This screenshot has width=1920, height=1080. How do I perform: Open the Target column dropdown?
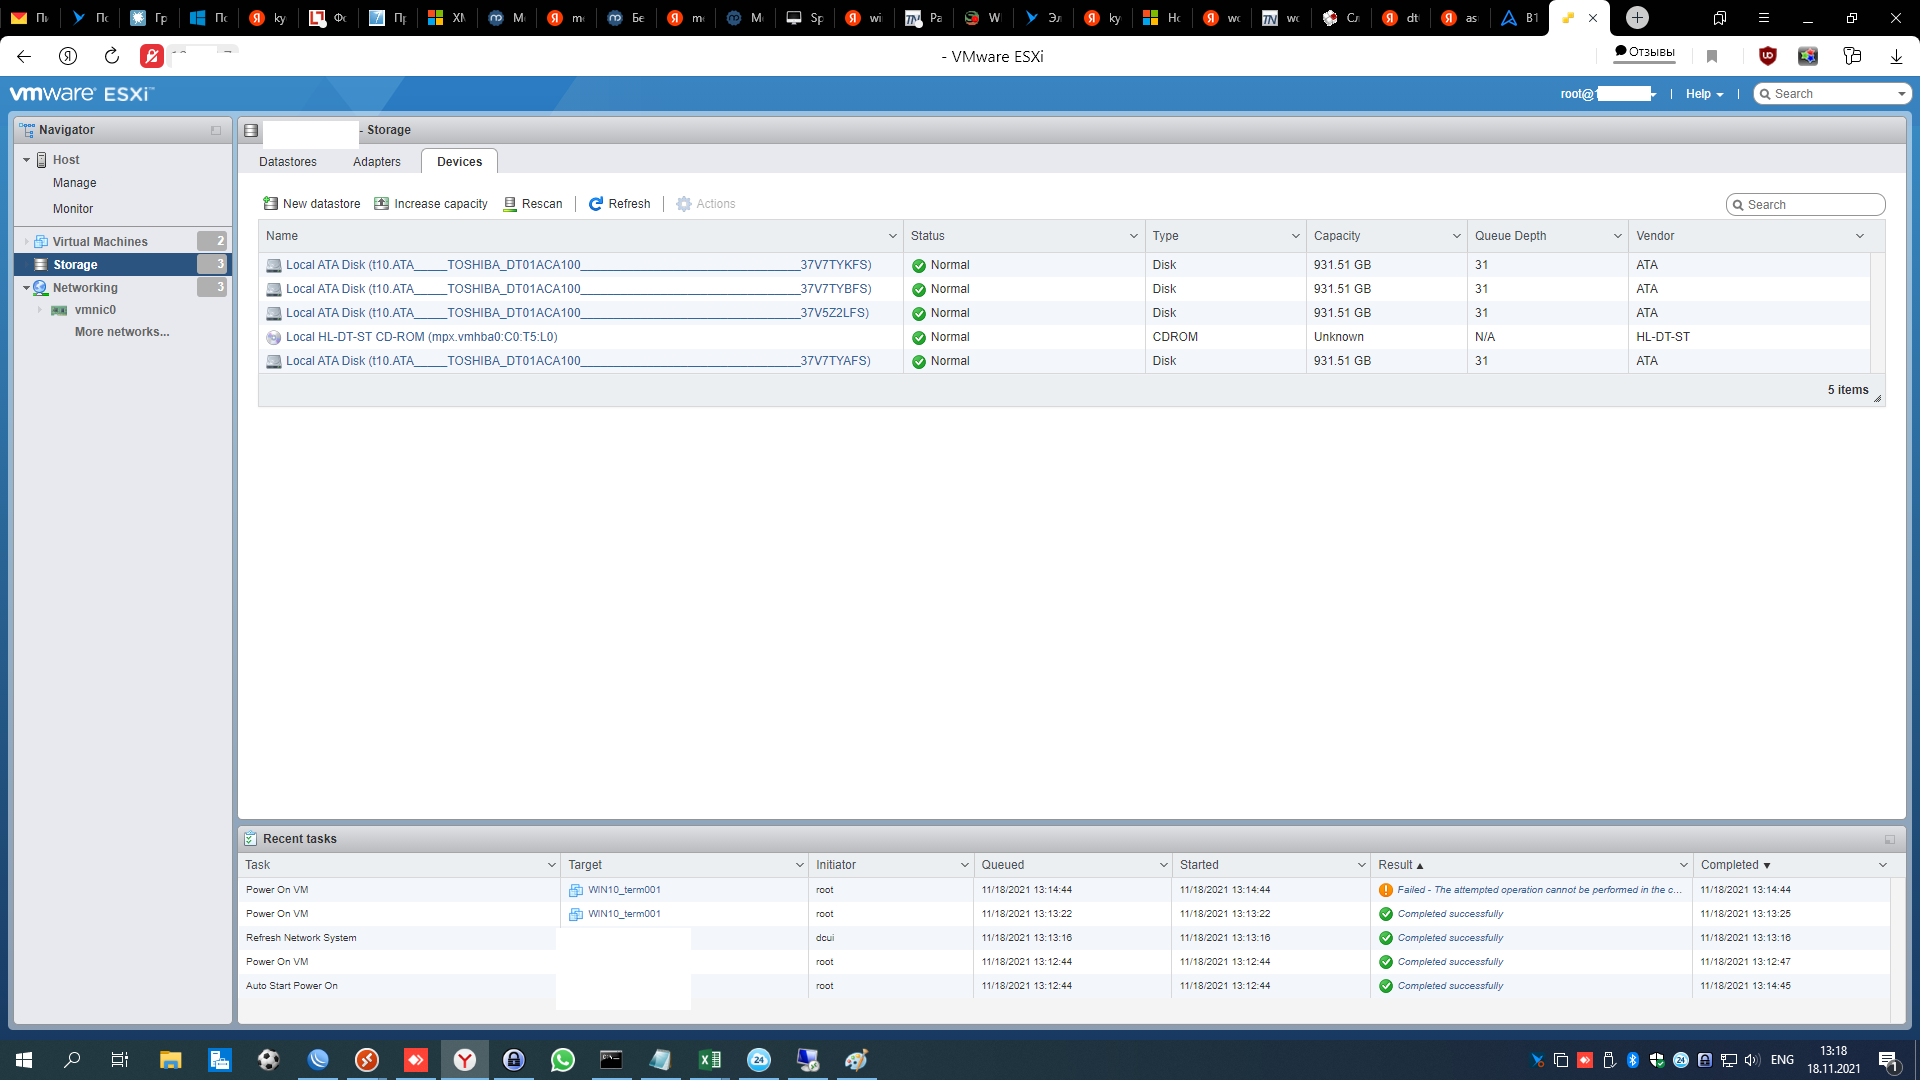(x=799, y=866)
